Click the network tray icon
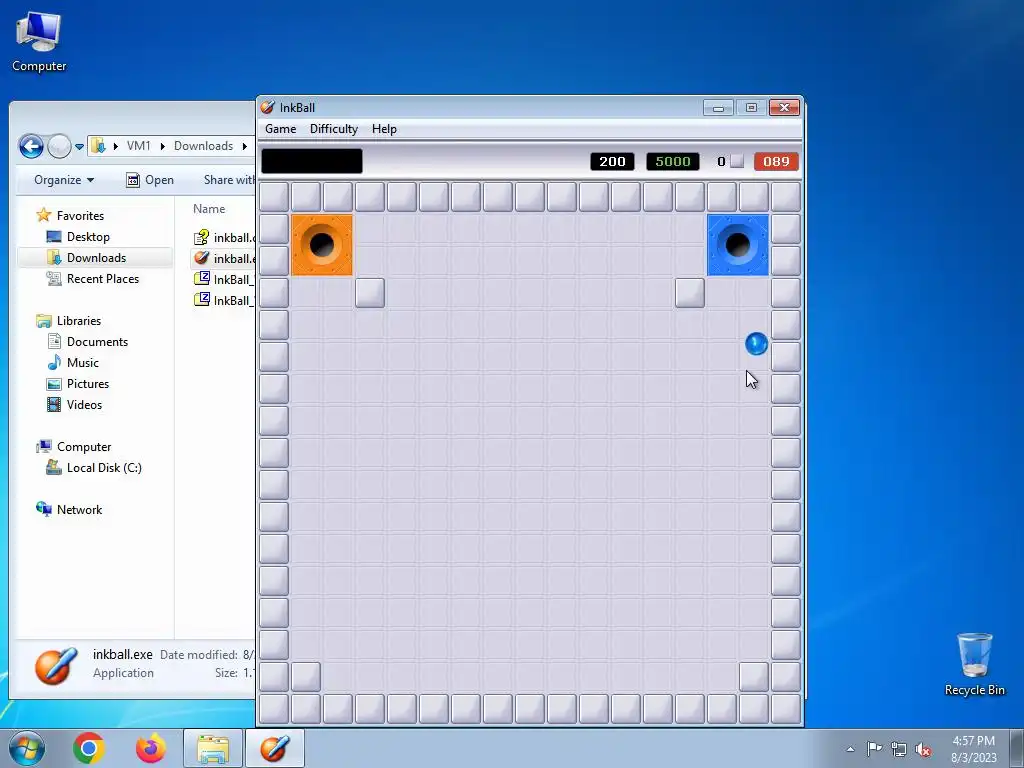The image size is (1024, 768). tap(899, 749)
